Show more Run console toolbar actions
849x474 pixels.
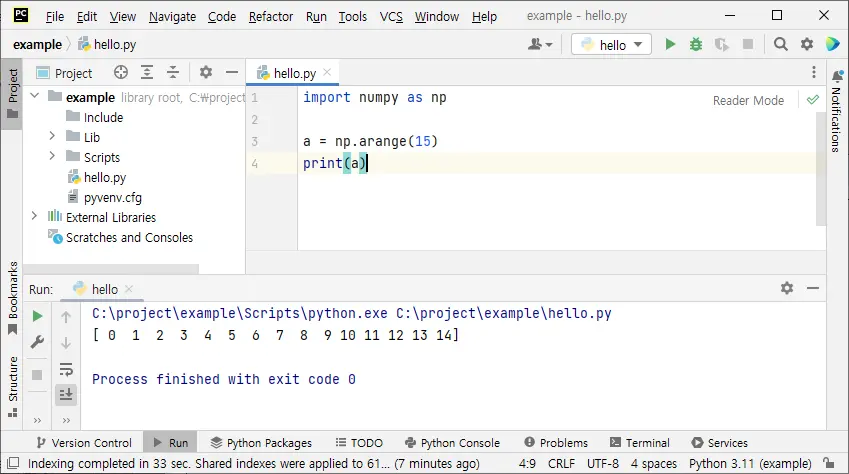click(66, 420)
